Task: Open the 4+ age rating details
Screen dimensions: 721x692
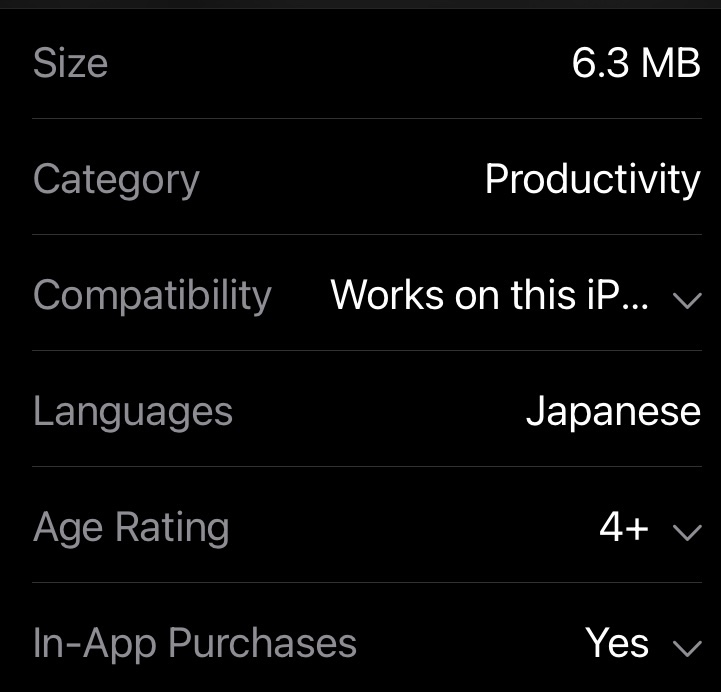Action: point(624,528)
